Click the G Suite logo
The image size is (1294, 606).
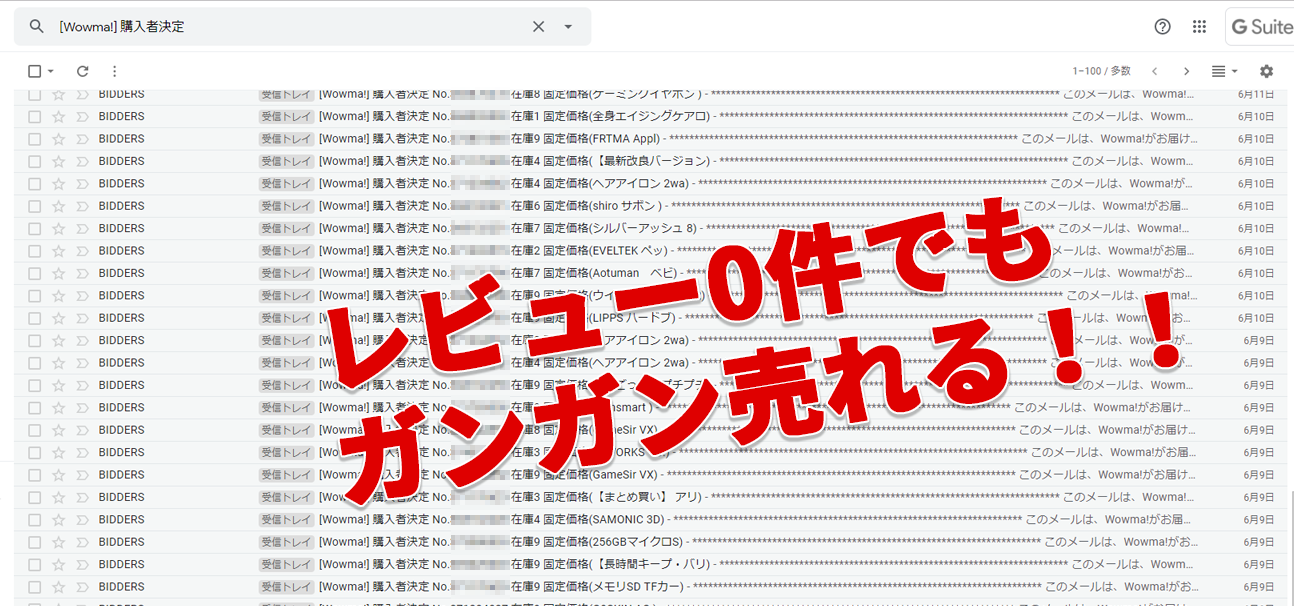(1263, 27)
